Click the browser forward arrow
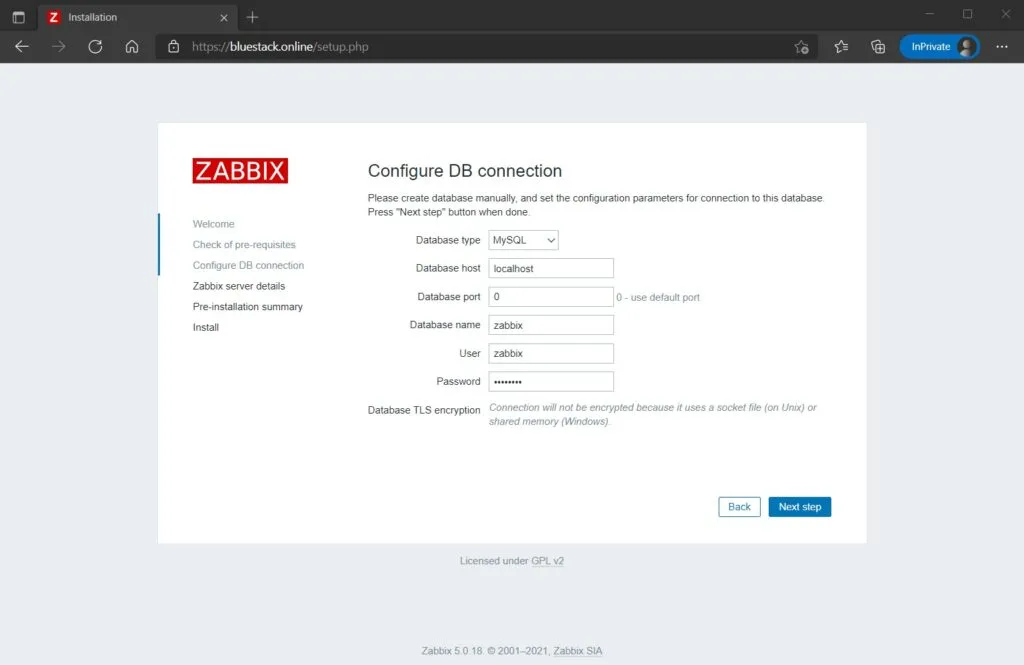The height and width of the screenshot is (665, 1024). coord(59,46)
